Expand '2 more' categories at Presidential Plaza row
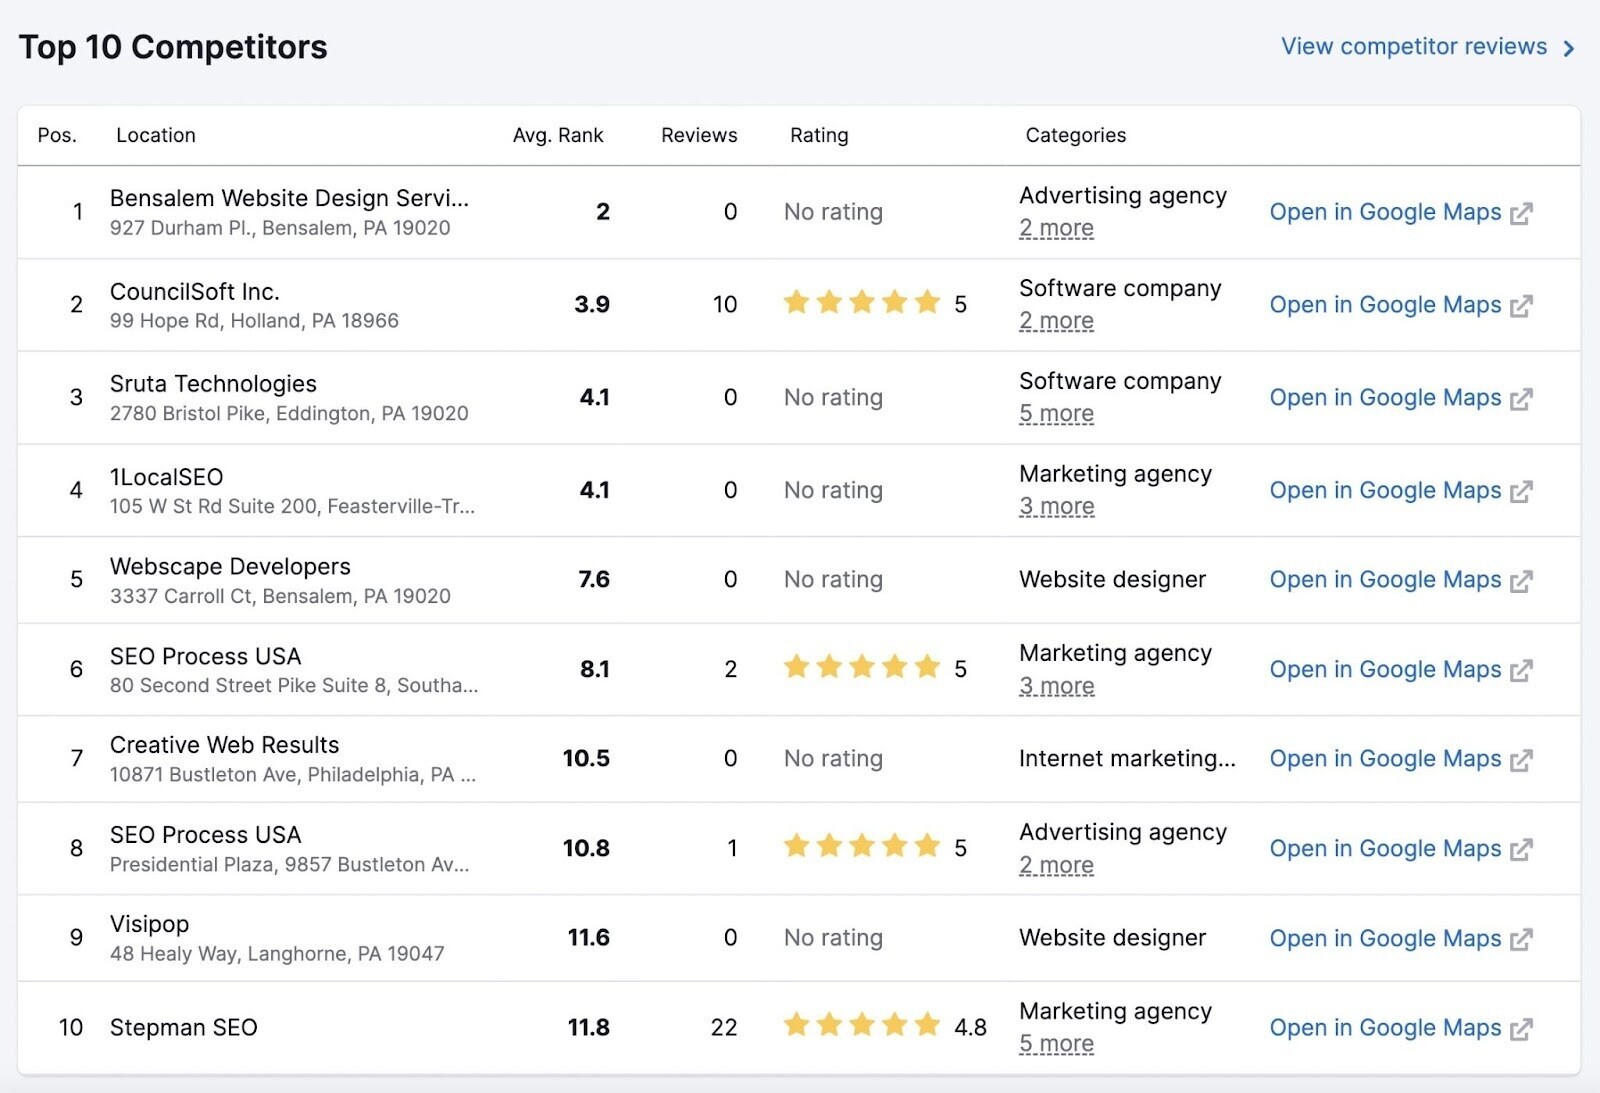Screen dimensions: 1600x1093 [x=1056, y=865]
